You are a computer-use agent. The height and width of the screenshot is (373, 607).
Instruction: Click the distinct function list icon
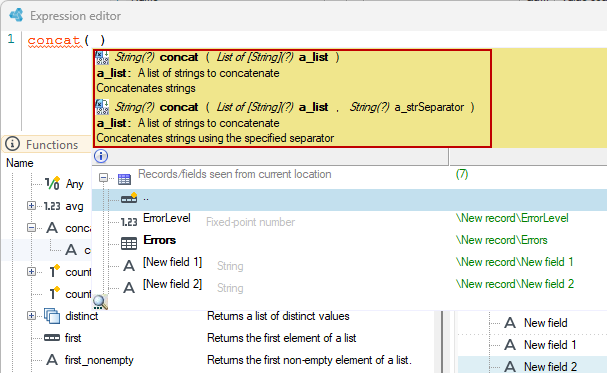coord(52,316)
